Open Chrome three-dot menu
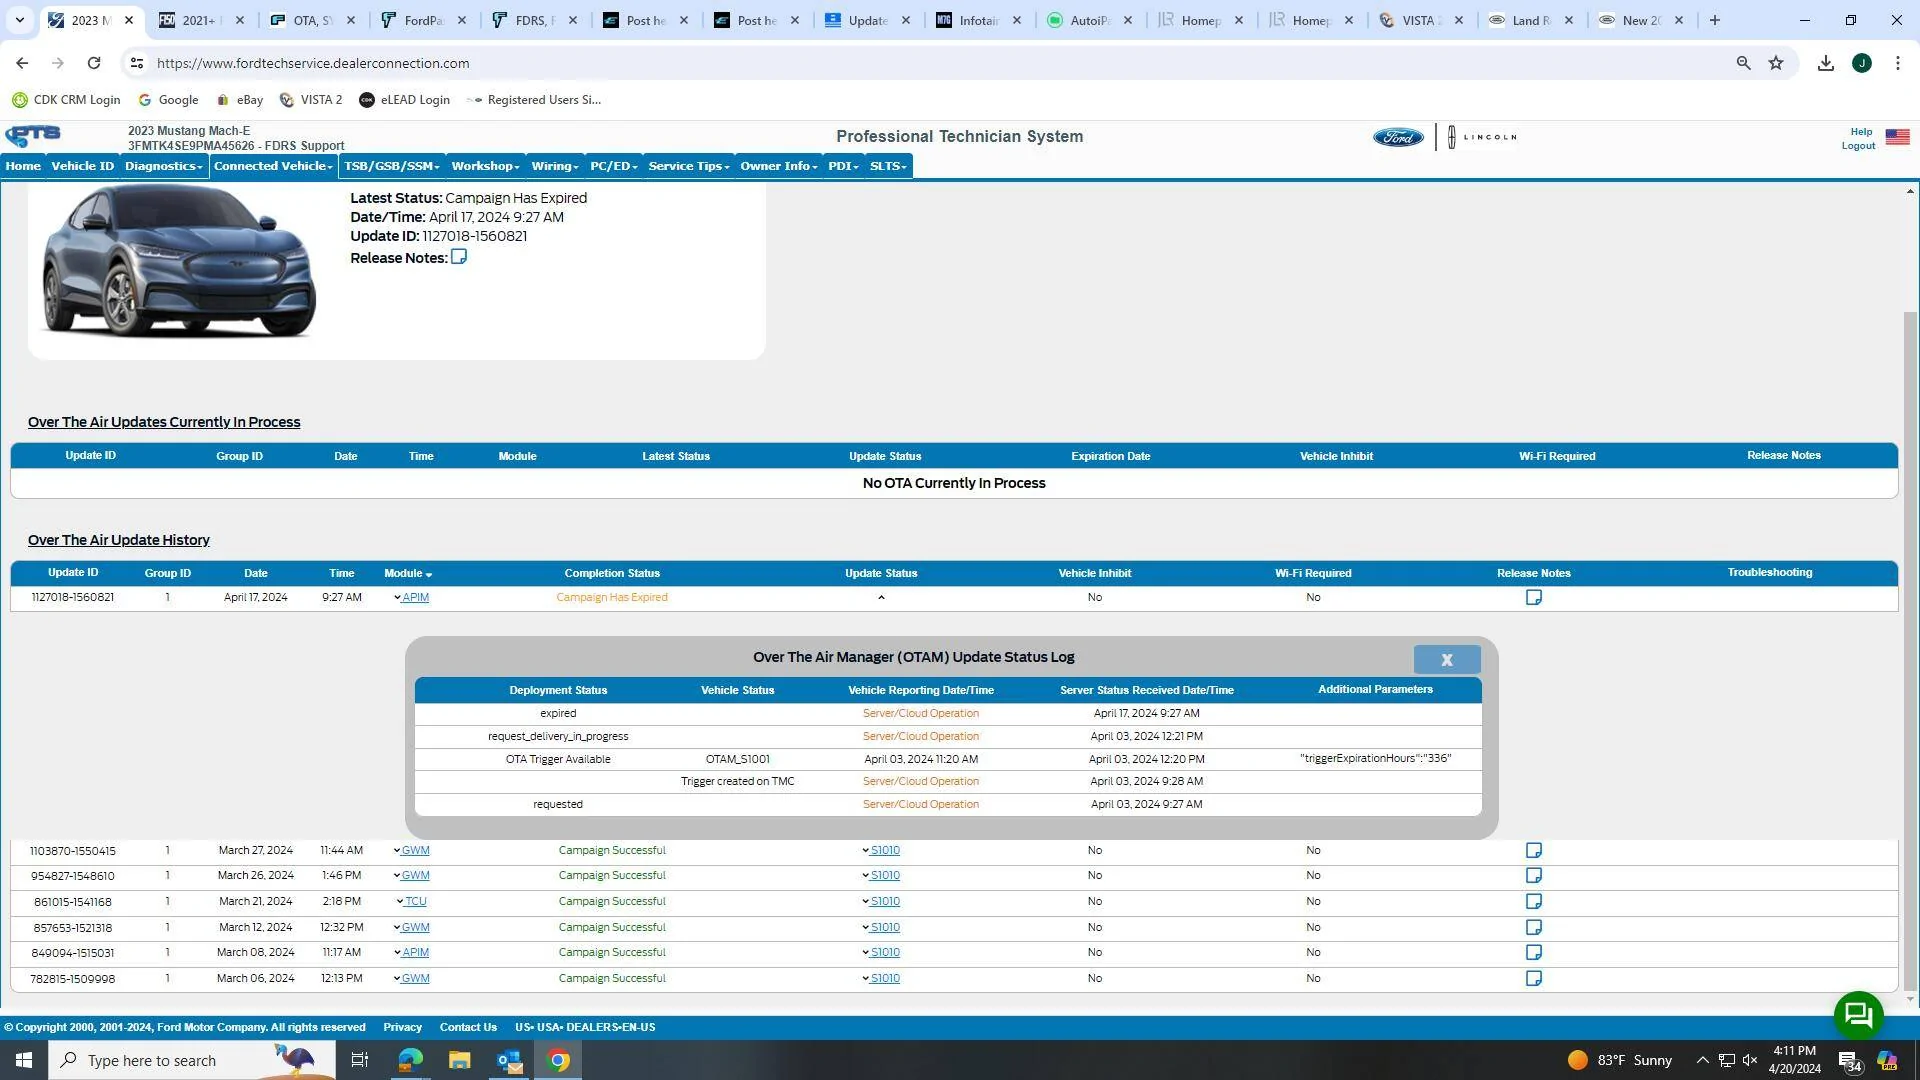Viewport: 1920px width, 1080px height. (1897, 63)
